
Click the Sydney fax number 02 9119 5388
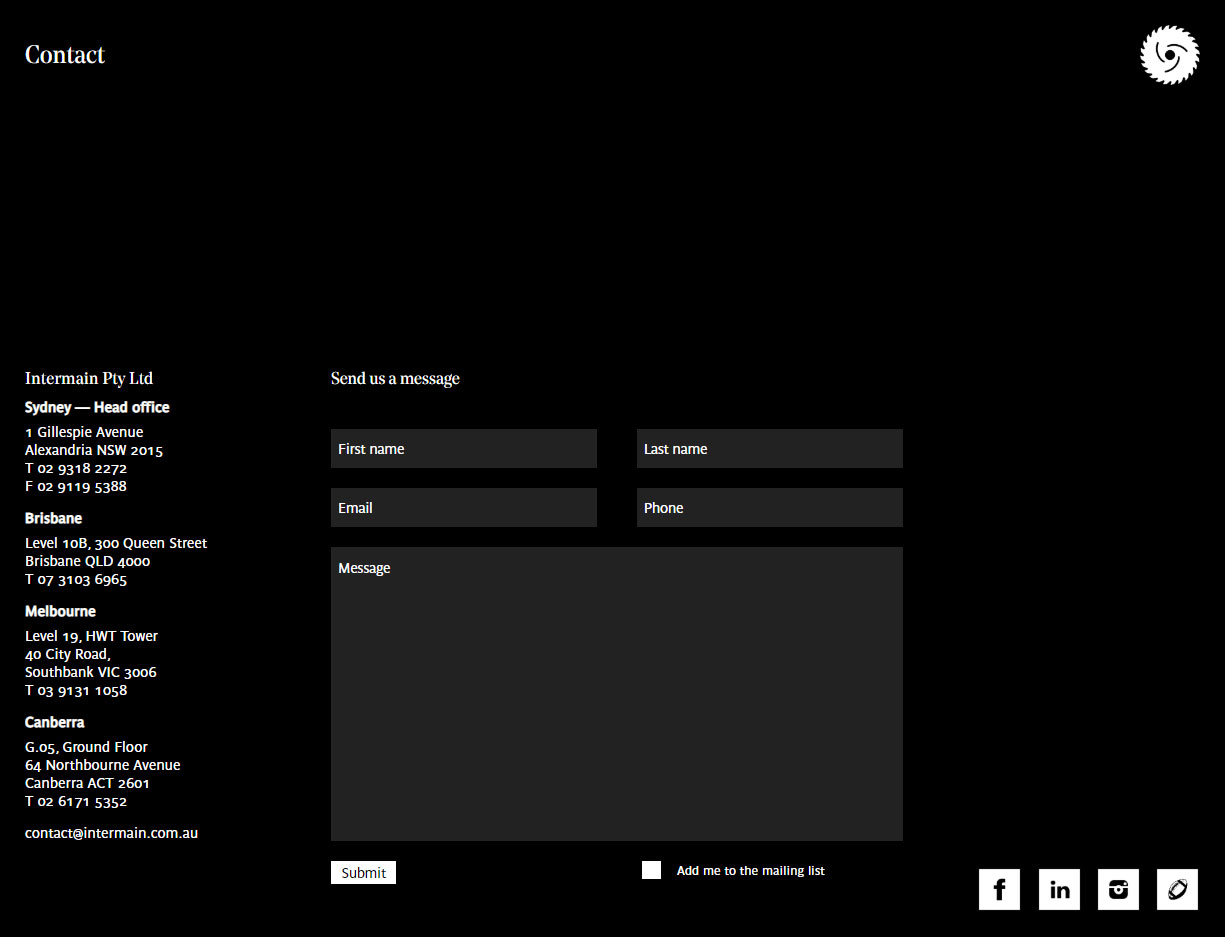(82, 486)
